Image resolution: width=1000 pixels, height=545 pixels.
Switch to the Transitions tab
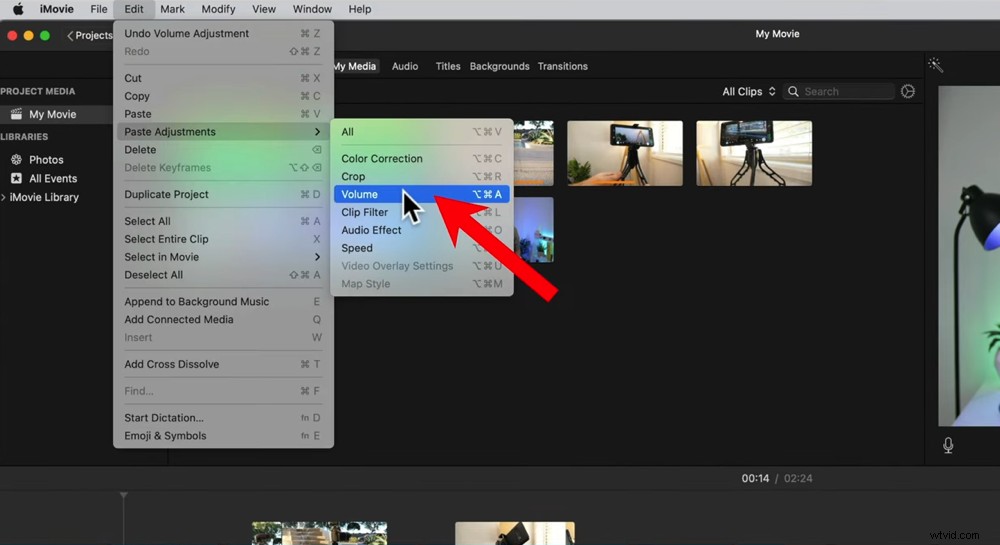(562, 66)
